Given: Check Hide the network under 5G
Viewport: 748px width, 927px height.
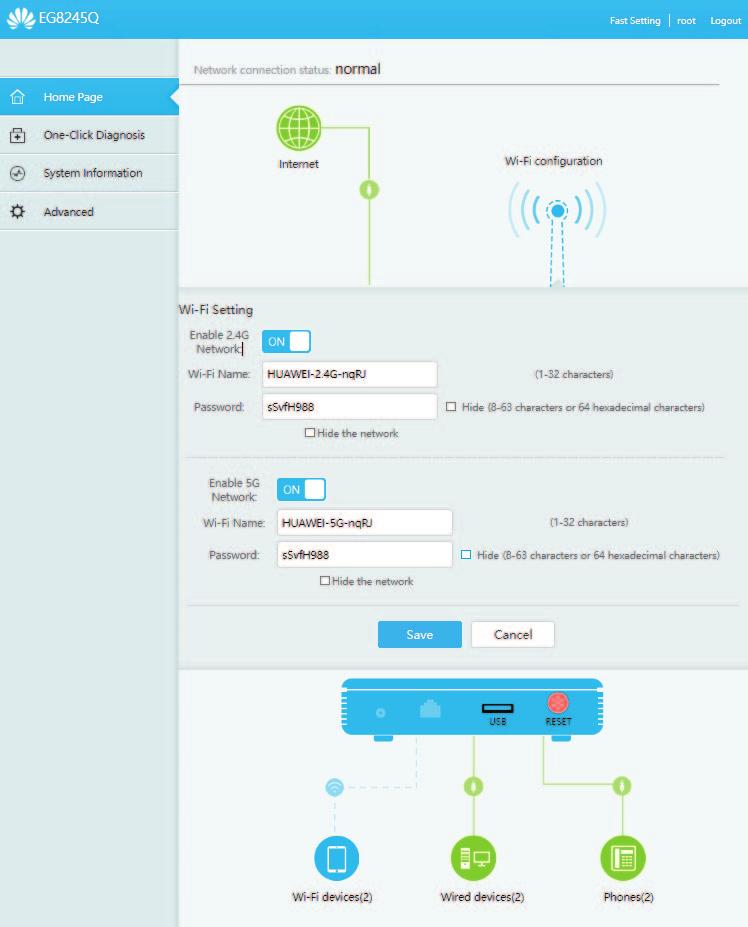Looking at the screenshot, I should click(x=325, y=581).
